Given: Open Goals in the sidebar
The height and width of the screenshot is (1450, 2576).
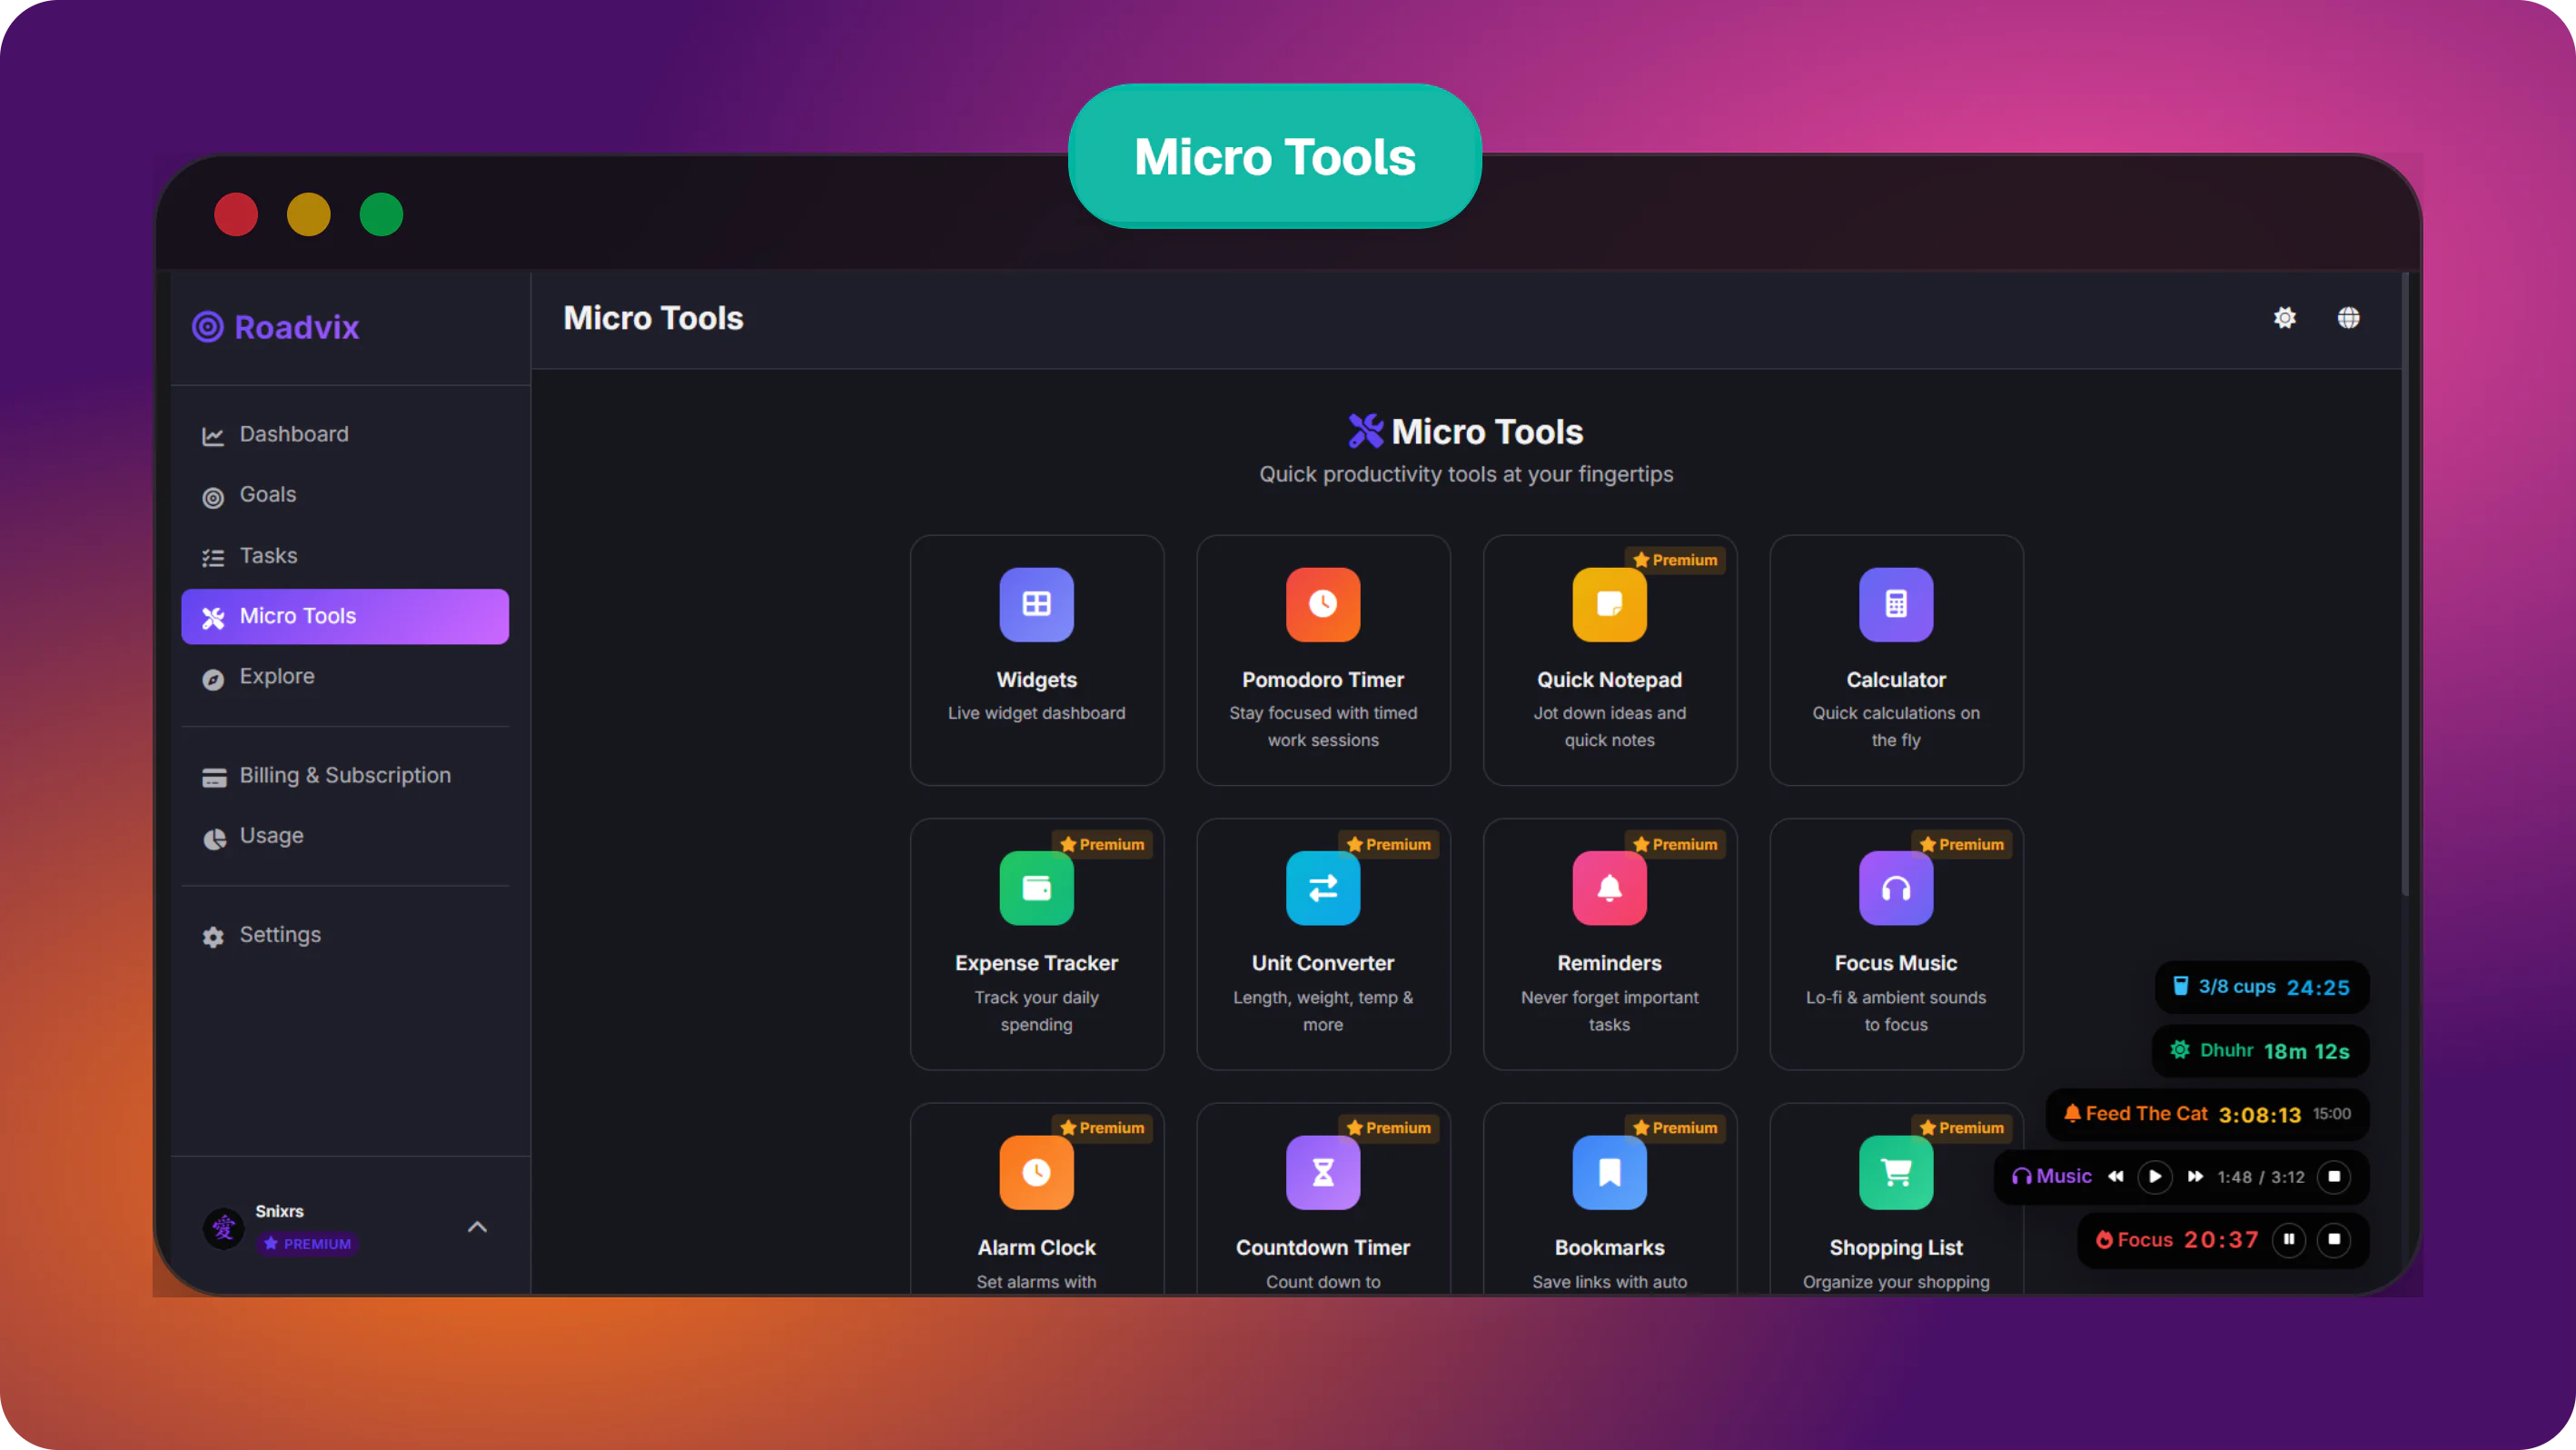Looking at the screenshot, I should [x=345, y=495].
